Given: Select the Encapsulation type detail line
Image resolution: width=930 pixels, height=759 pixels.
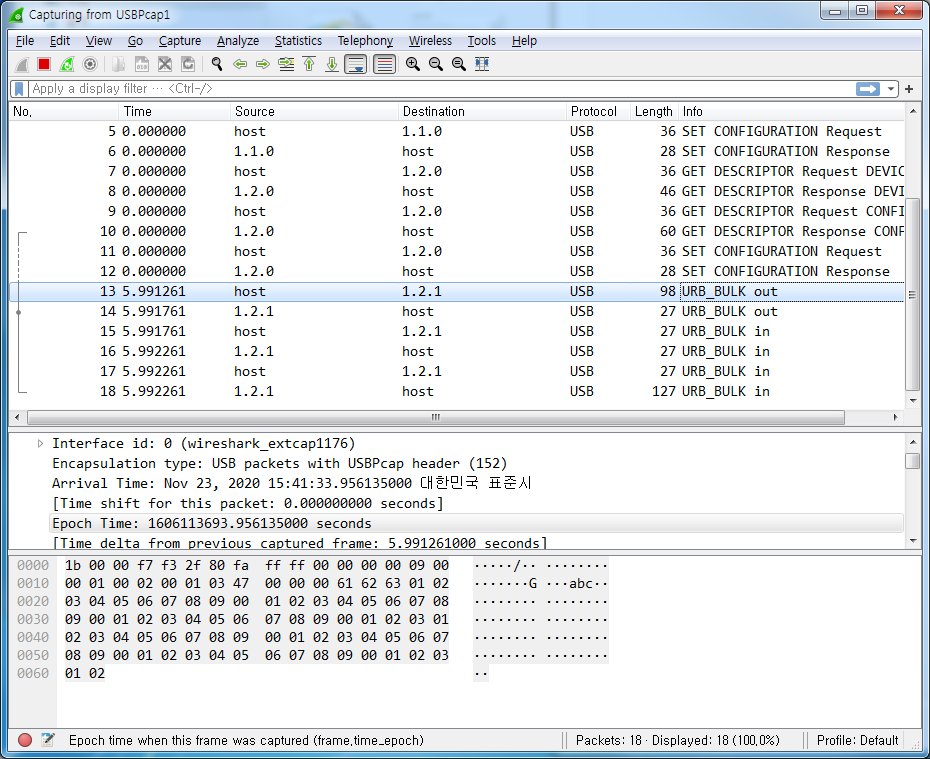Looking at the screenshot, I should 279,464.
